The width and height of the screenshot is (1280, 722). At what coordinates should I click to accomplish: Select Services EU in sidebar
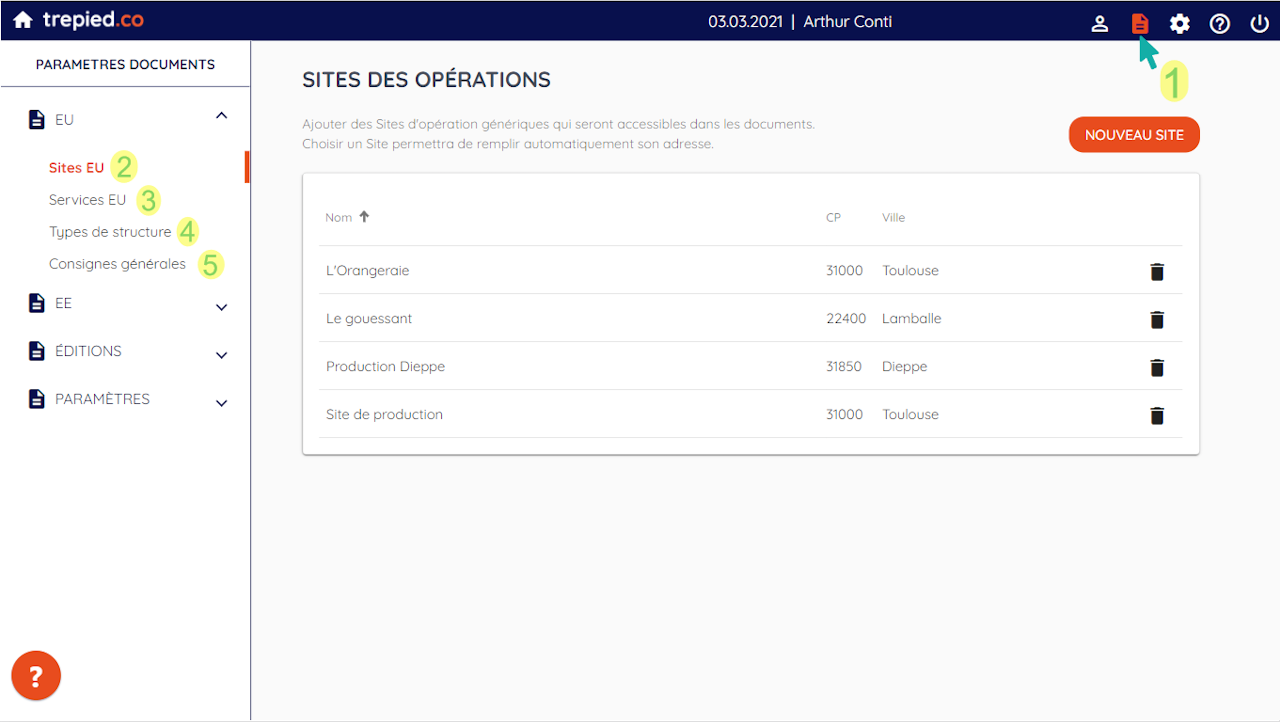[88, 200]
